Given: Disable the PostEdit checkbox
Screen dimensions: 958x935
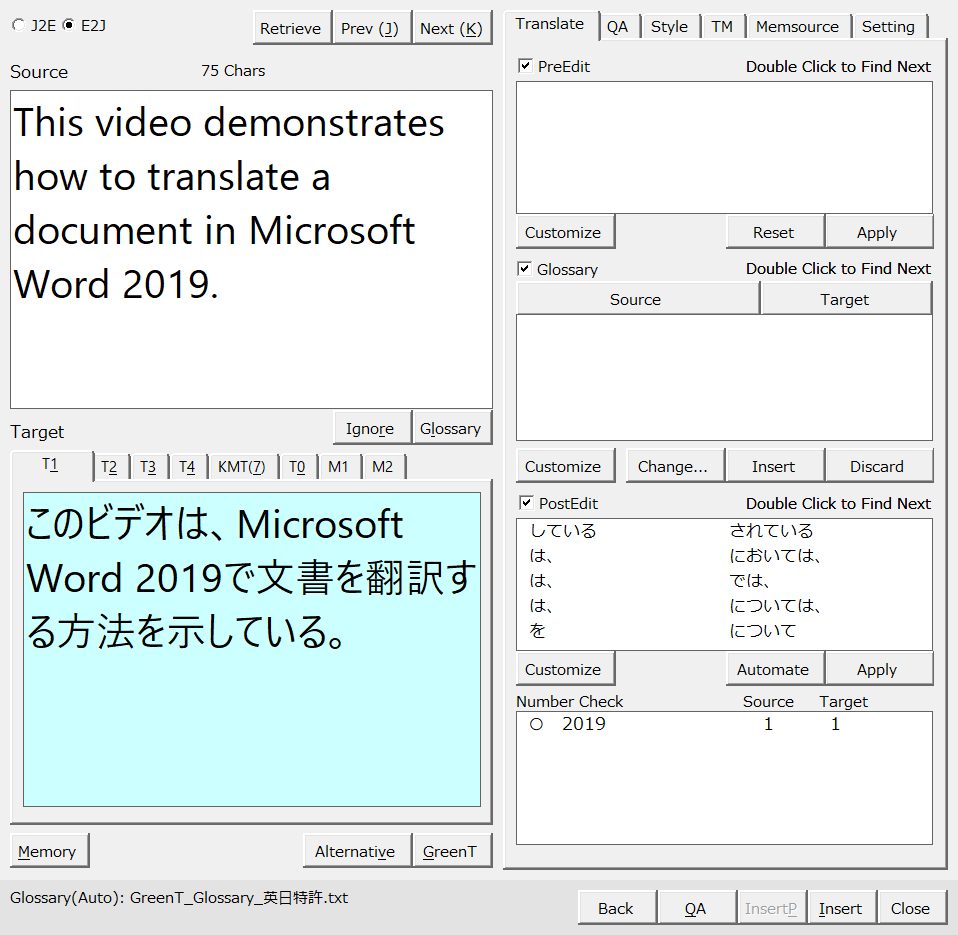Looking at the screenshot, I should (525, 503).
